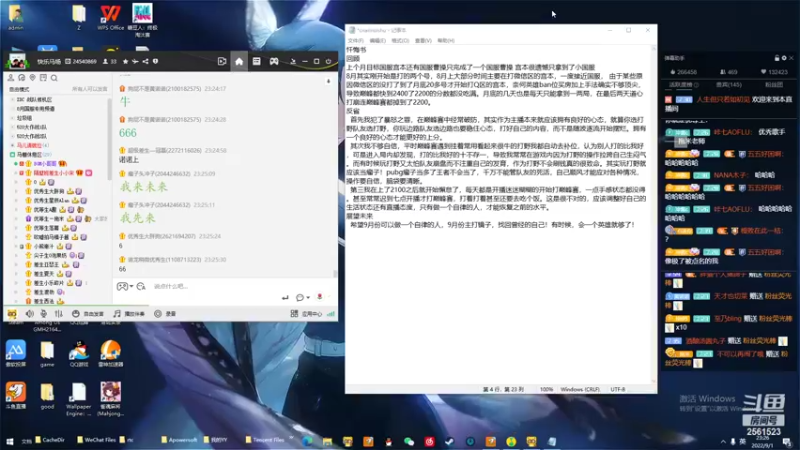Open WeChat from the taskbar
This screenshot has height=450, width=800.
click(x=409, y=441)
